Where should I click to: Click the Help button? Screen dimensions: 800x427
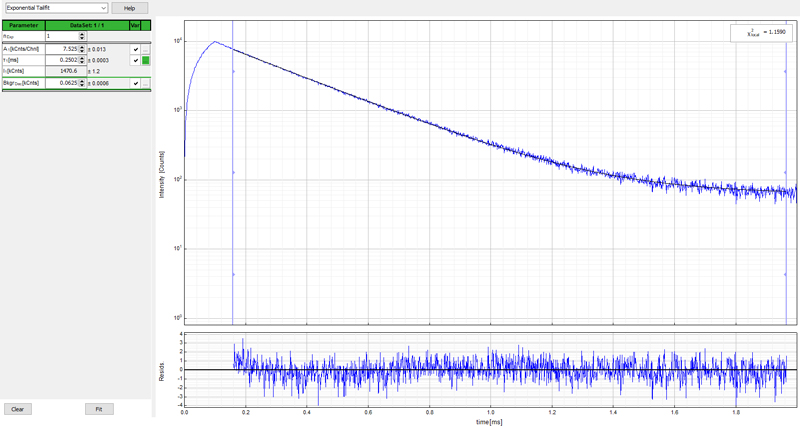(129, 7)
